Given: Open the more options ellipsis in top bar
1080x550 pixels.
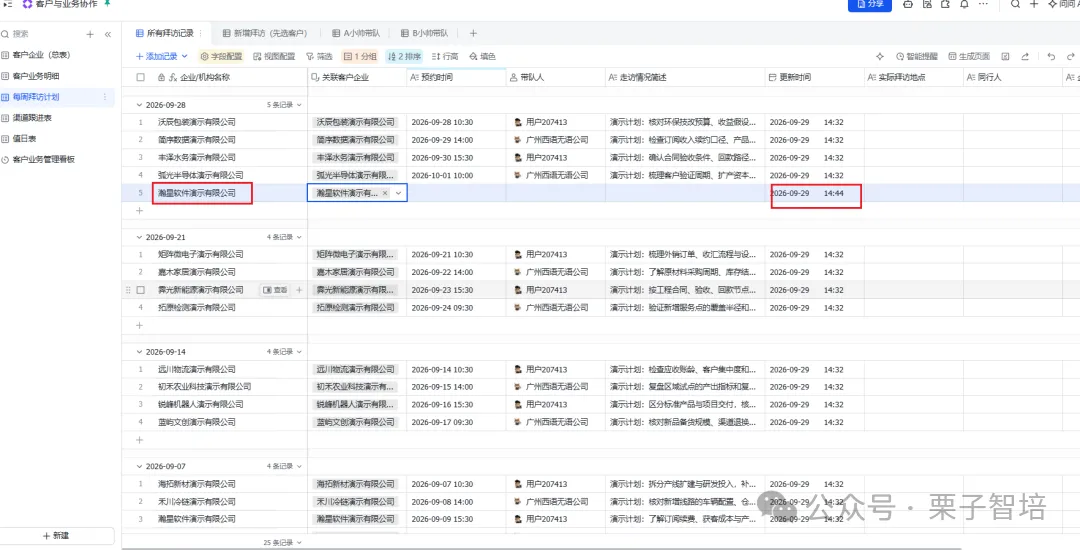Looking at the screenshot, I should tap(983, 4).
